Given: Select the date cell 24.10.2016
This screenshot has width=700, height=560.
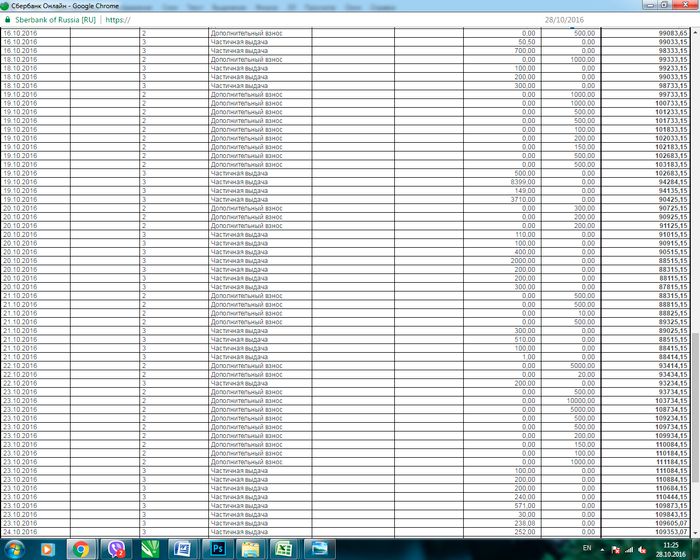Looking at the screenshot, I should click(x=20, y=532).
